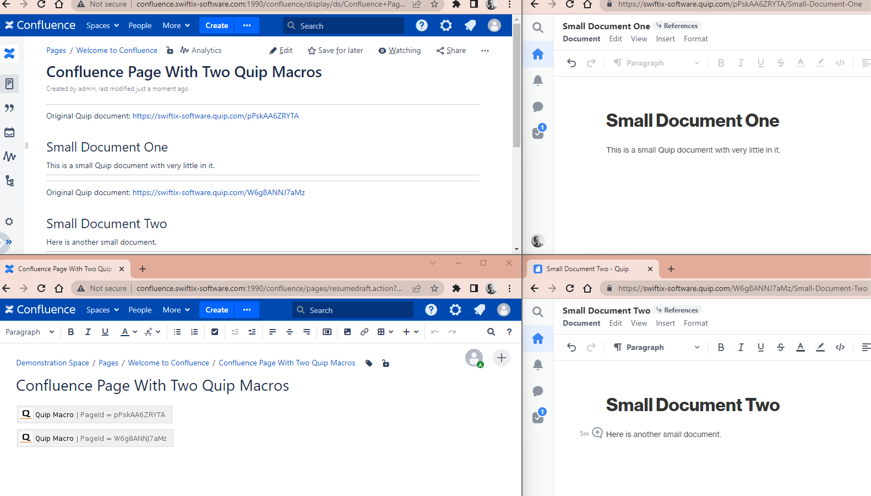The image size is (871, 496).
Task: Toggle underline in Small Document Two Quip toolbar
Action: coord(760,347)
